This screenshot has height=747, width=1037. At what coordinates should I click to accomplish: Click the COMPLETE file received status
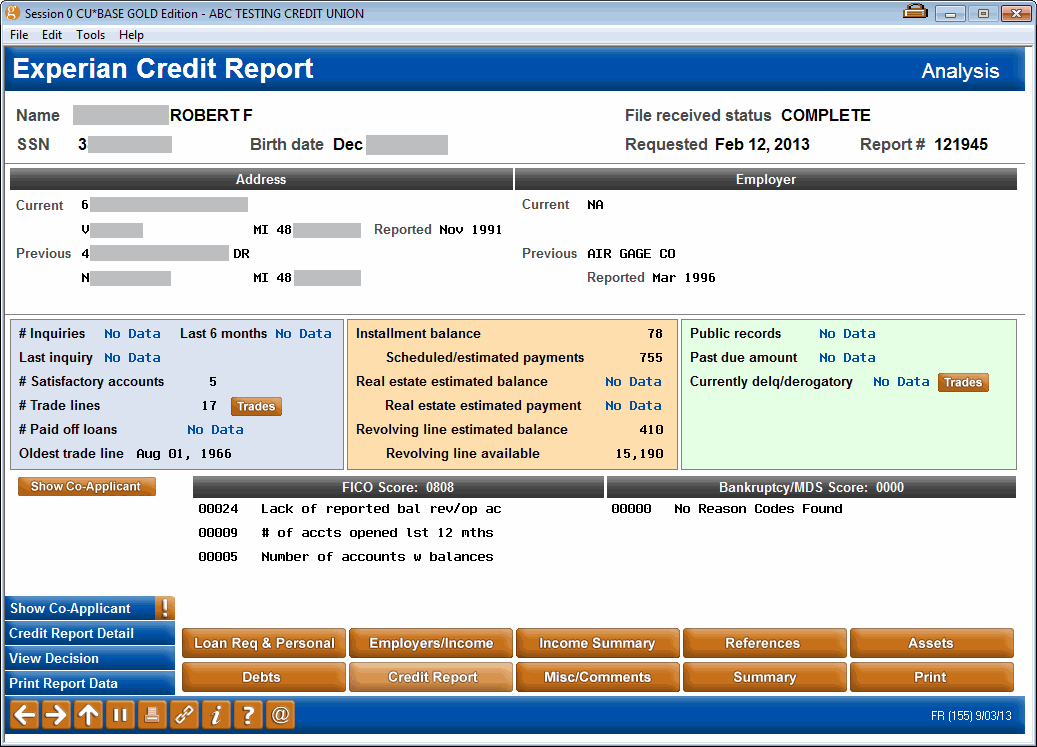(825, 115)
